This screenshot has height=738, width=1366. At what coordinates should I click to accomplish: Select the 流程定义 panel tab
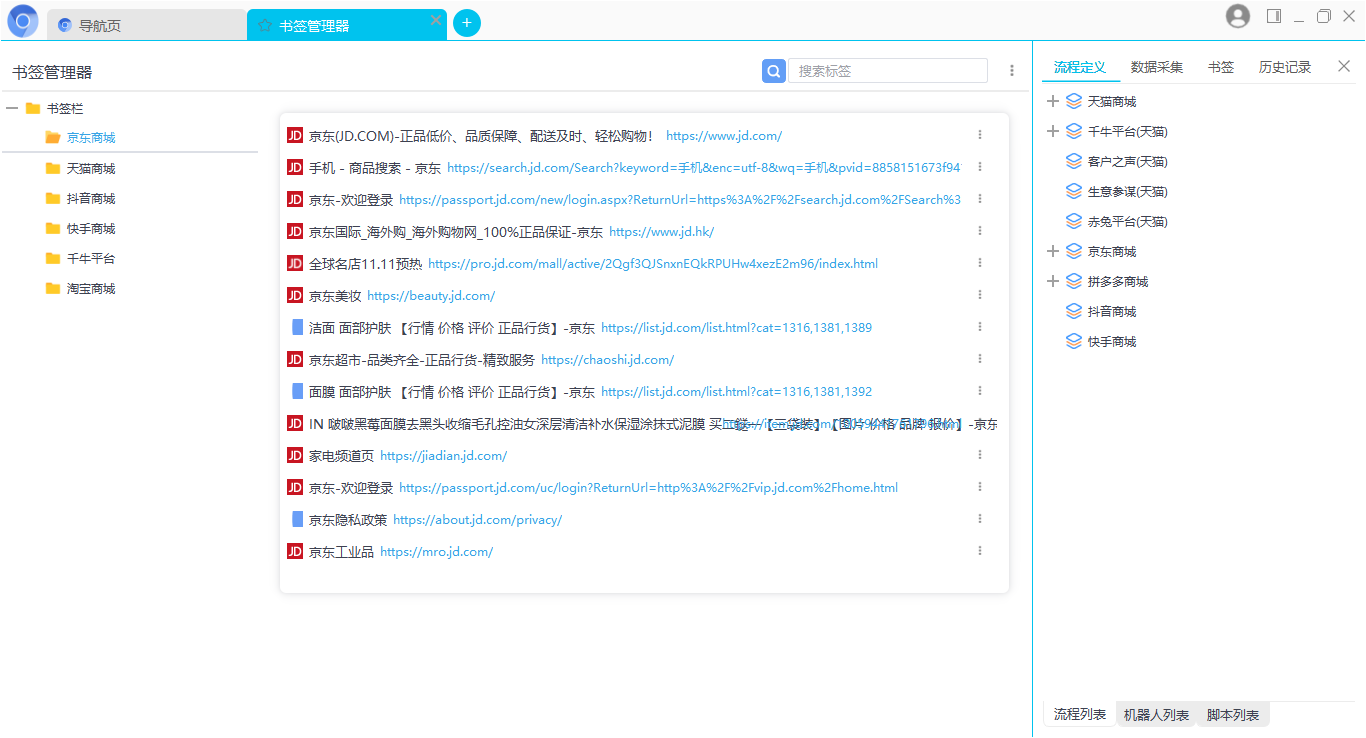[x=1080, y=67]
